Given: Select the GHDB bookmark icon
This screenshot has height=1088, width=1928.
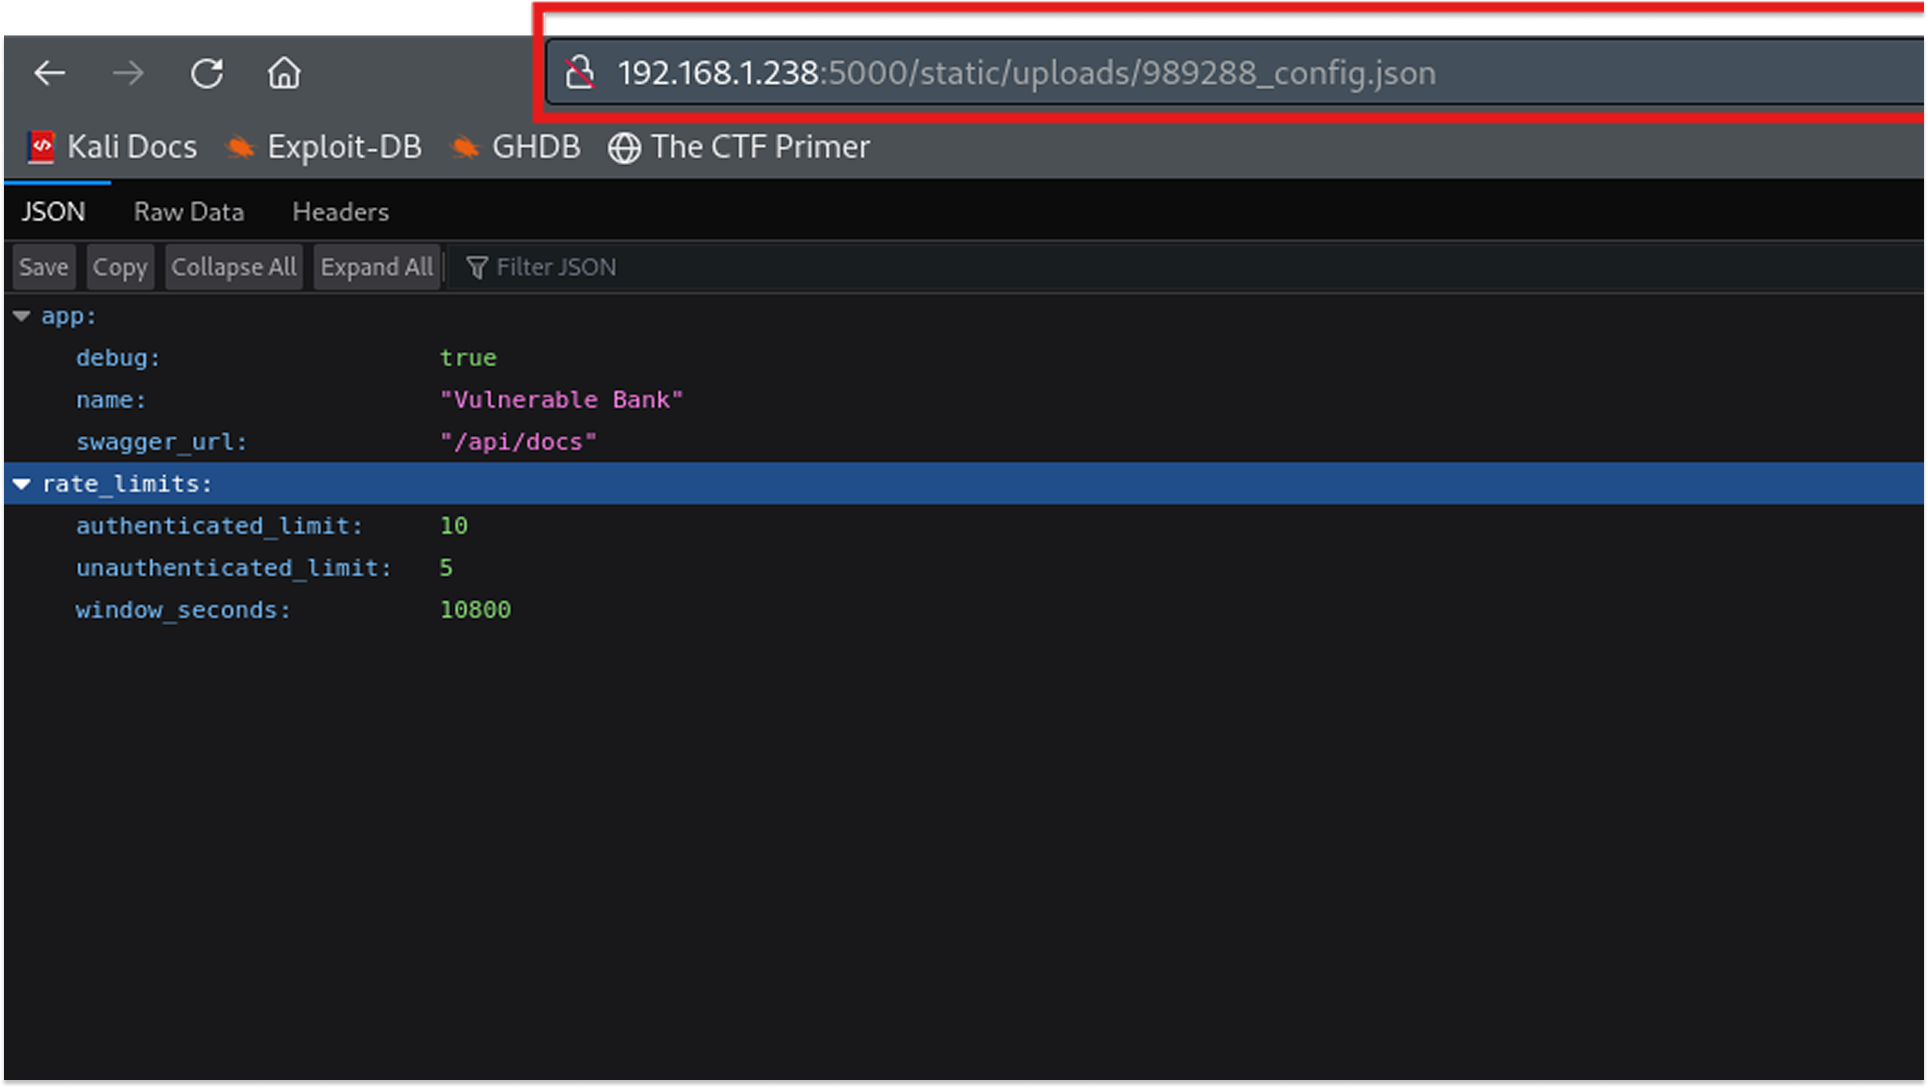Looking at the screenshot, I should (464, 147).
